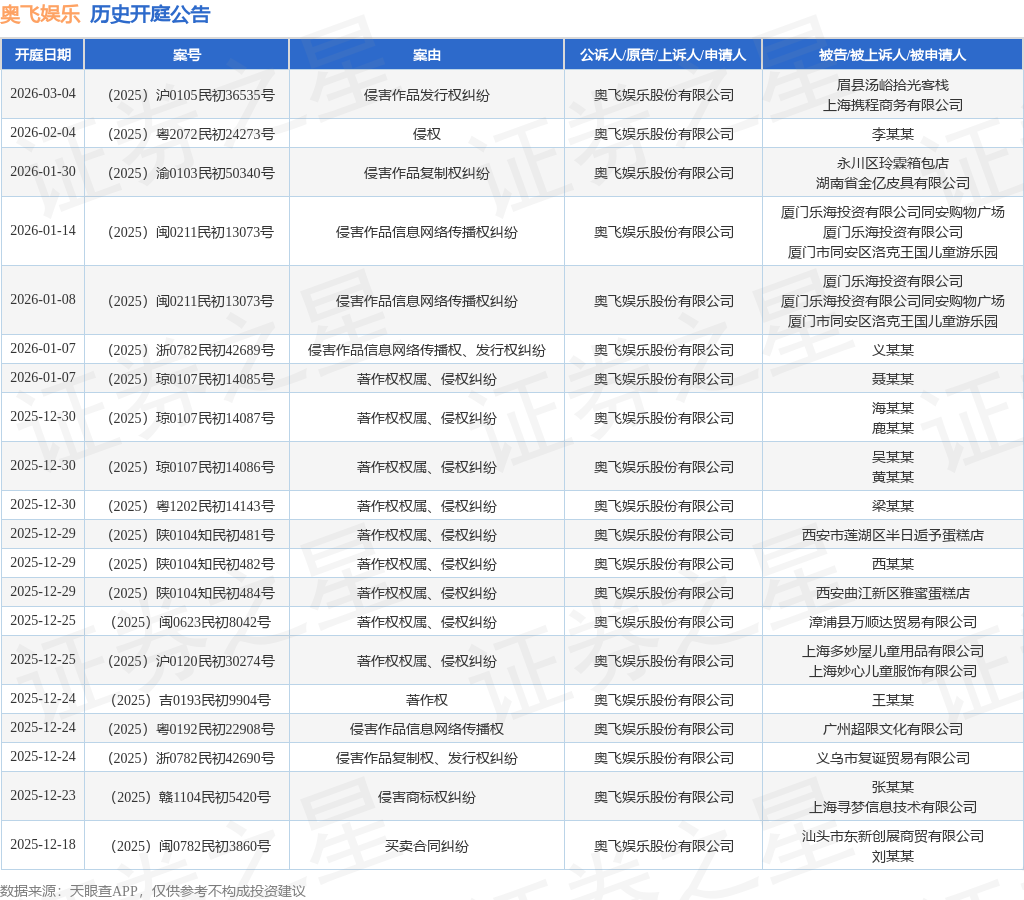
Task: Select case number (2025)琼0107民初14085号
Action: (191, 379)
